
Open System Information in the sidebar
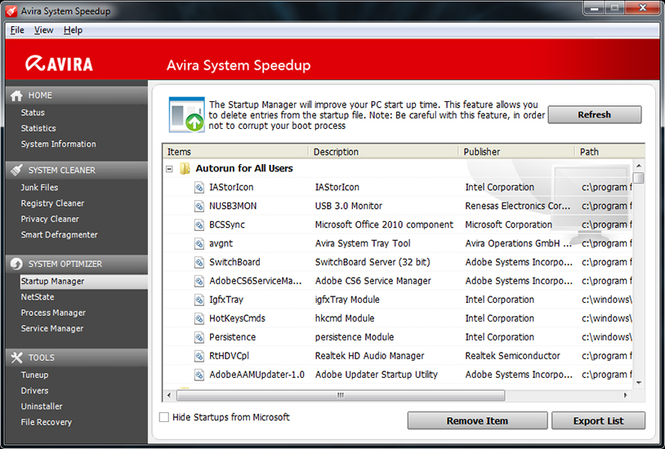[59, 144]
